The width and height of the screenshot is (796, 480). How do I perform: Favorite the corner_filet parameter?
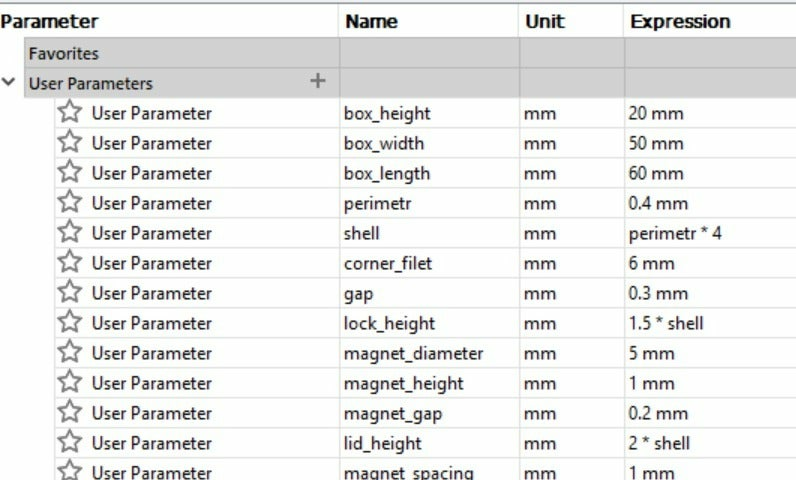click(69, 263)
